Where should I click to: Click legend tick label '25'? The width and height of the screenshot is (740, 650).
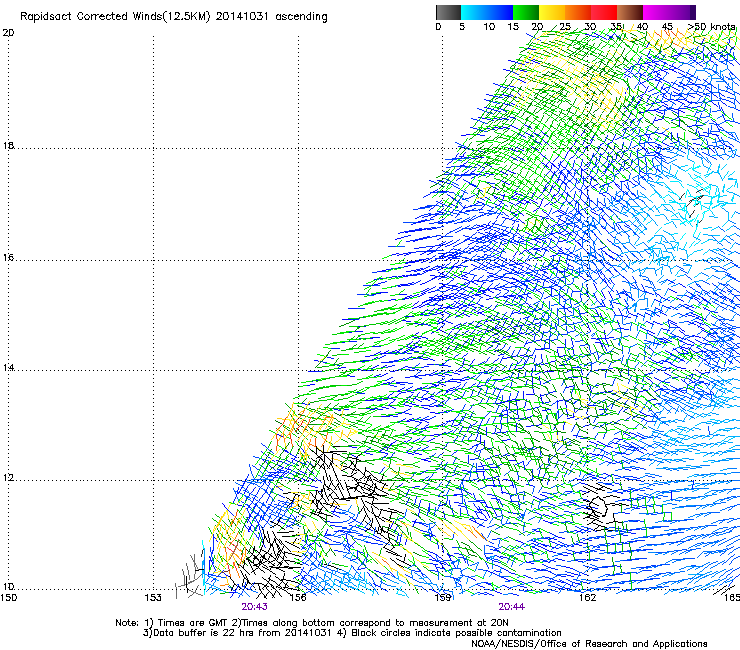click(565, 27)
